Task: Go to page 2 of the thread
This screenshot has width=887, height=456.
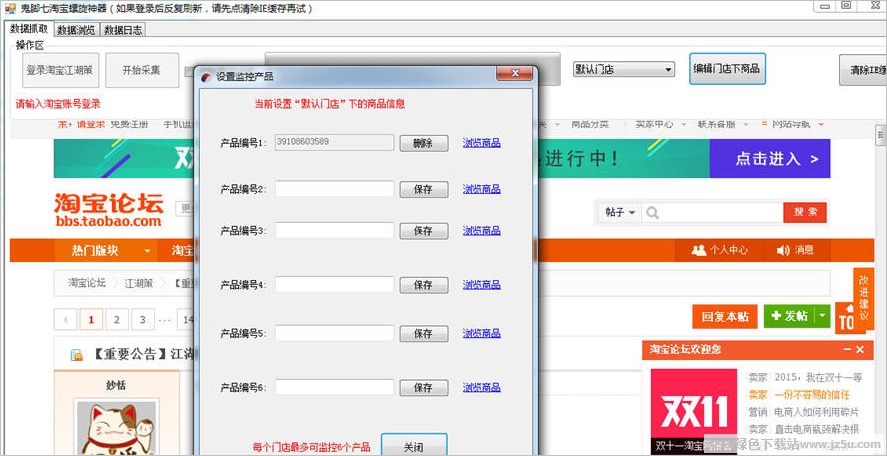Action: tap(117, 320)
